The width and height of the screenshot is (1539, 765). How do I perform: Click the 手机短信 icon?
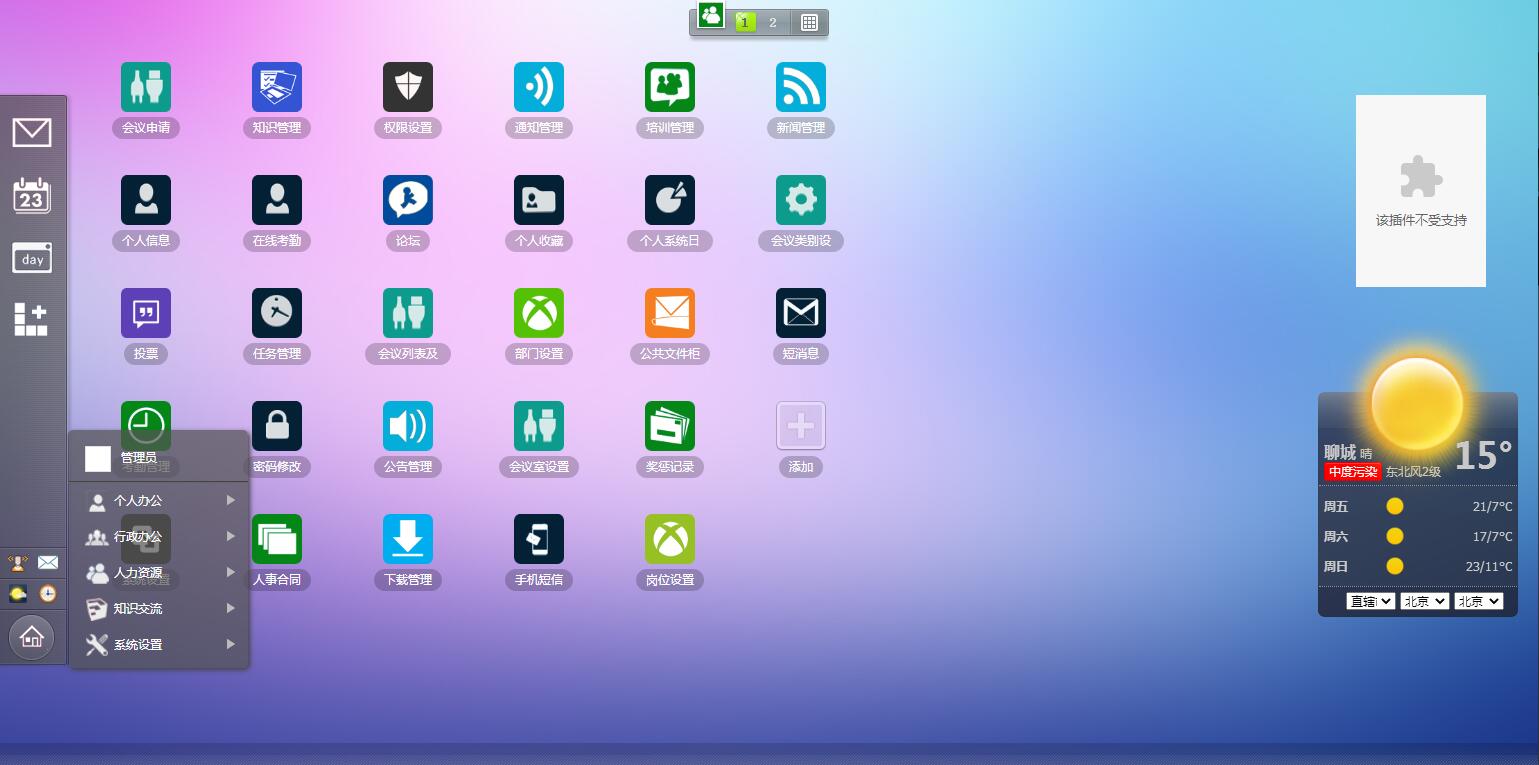pos(539,539)
